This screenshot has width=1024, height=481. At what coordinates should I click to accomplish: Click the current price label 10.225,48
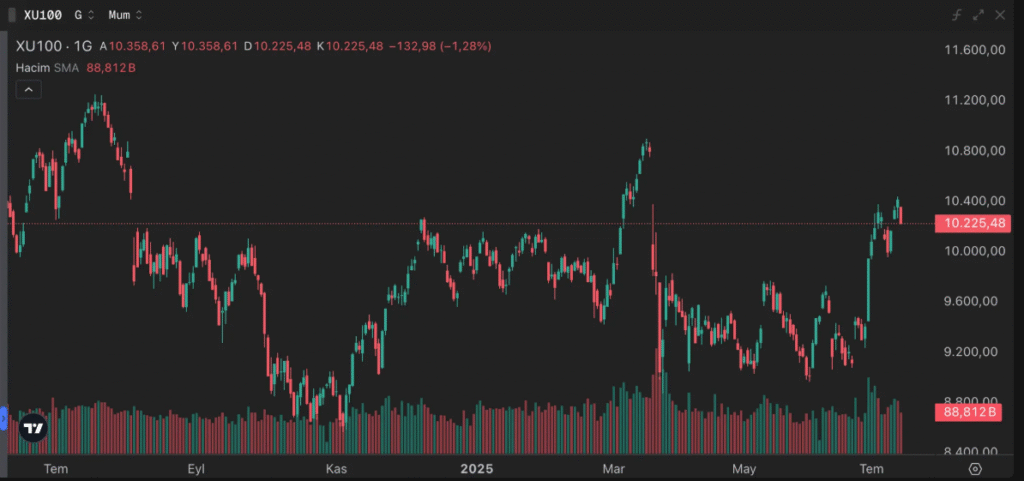tap(971, 223)
